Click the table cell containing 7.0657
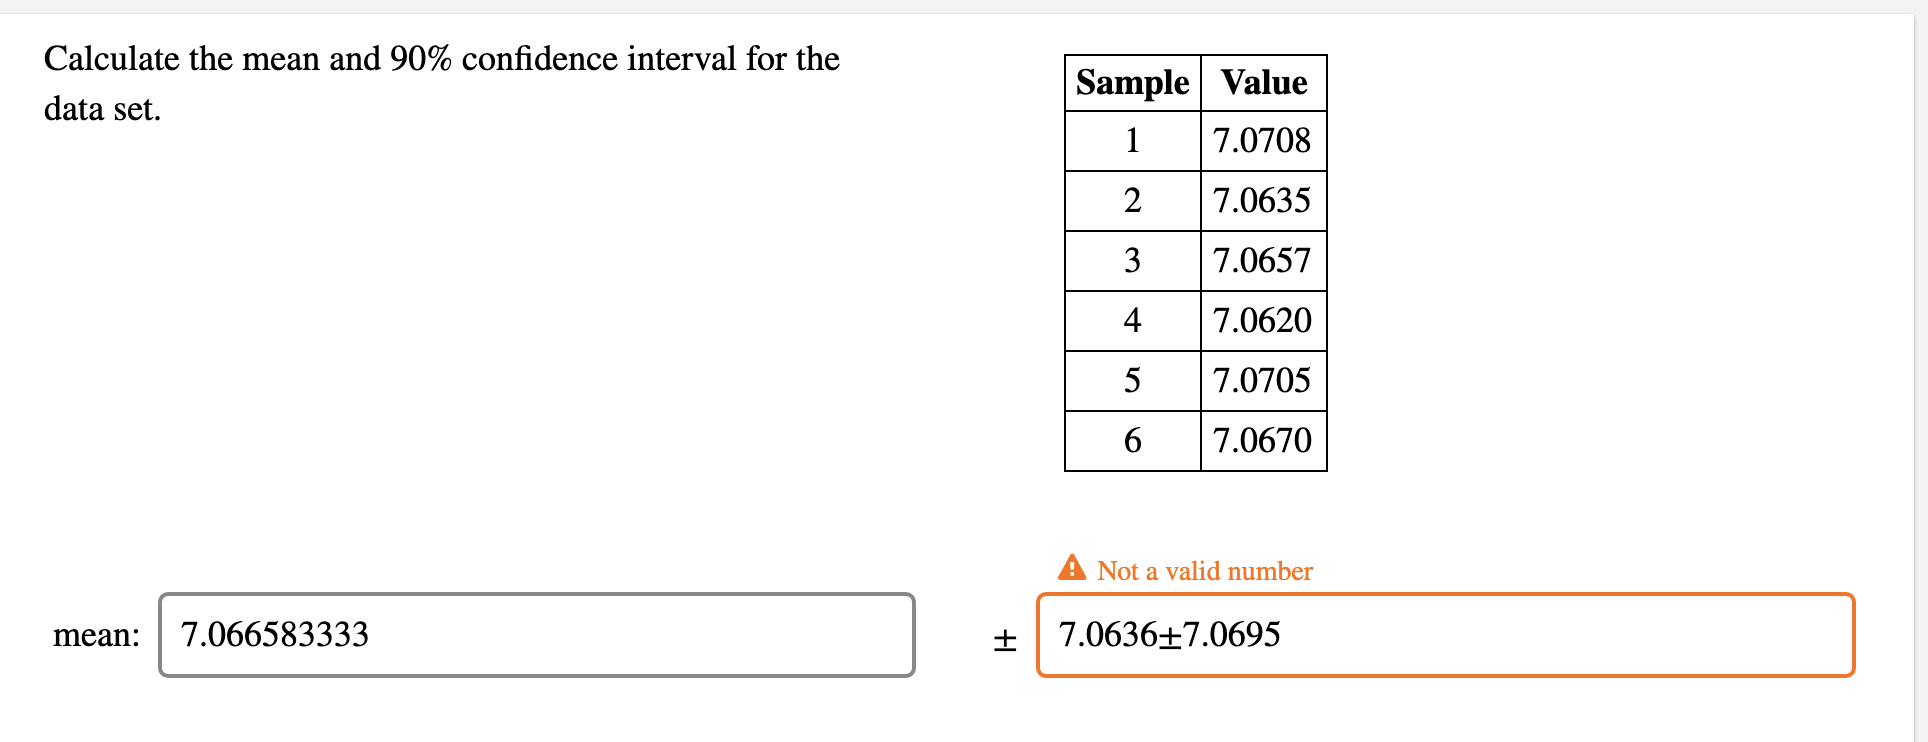Viewport: 1928px width, 742px height. pyautogui.click(x=1261, y=261)
